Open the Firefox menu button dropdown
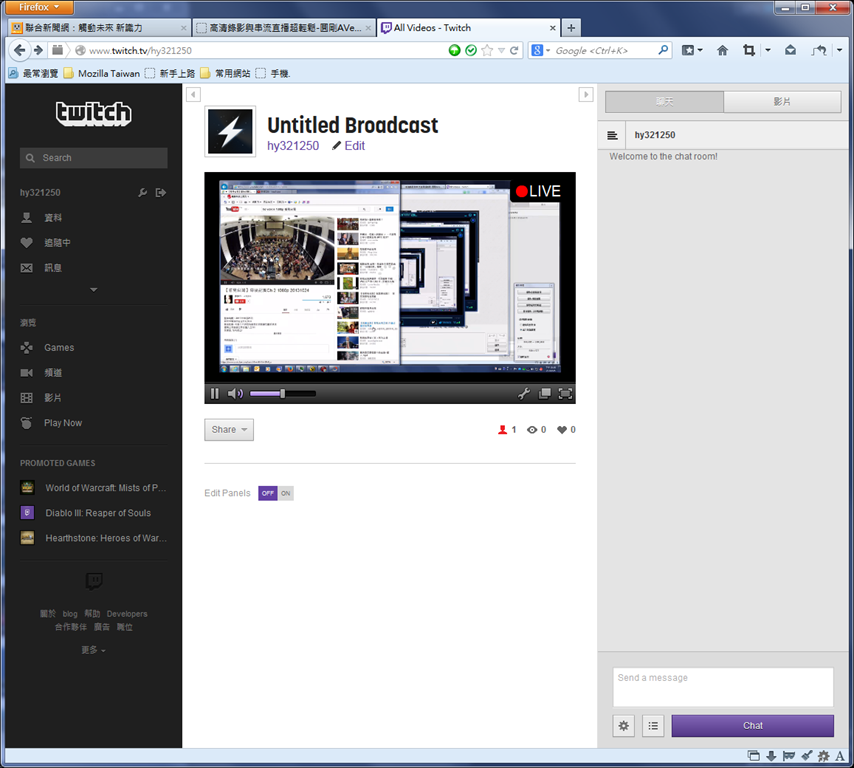This screenshot has width=854, height=768. (39, 7)
